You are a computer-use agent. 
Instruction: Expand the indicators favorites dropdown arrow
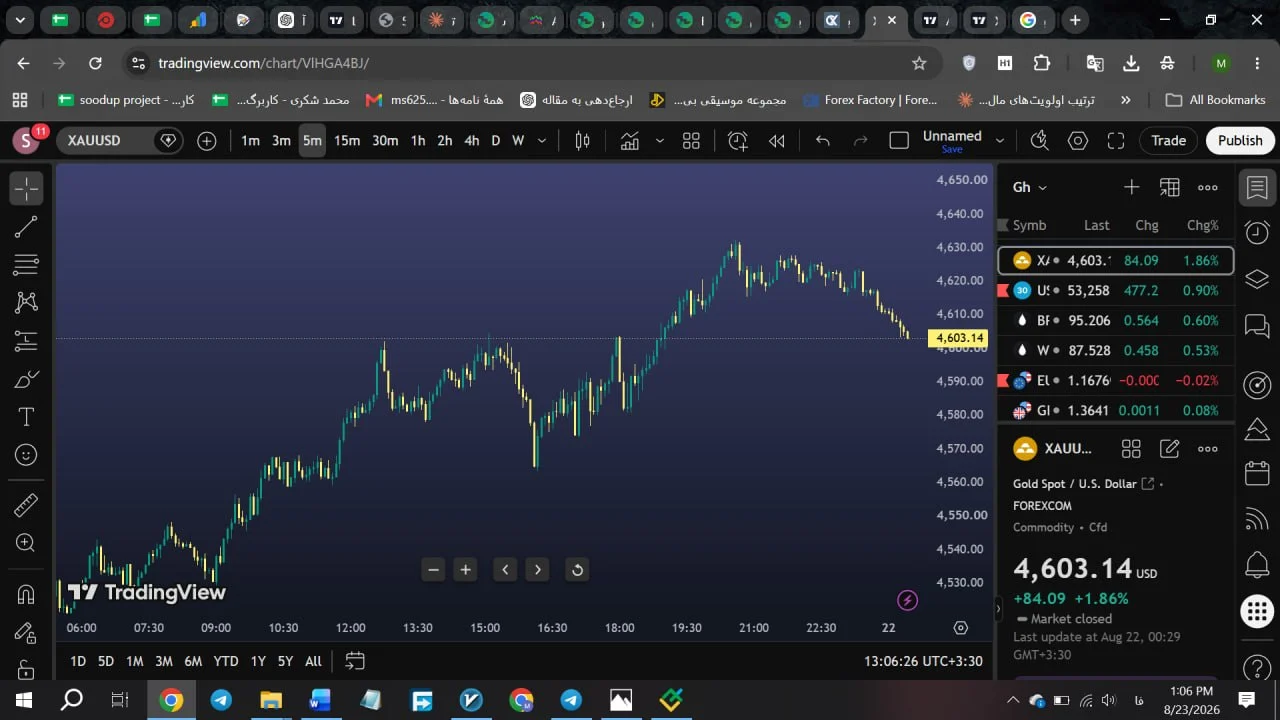tap(659, 141)
